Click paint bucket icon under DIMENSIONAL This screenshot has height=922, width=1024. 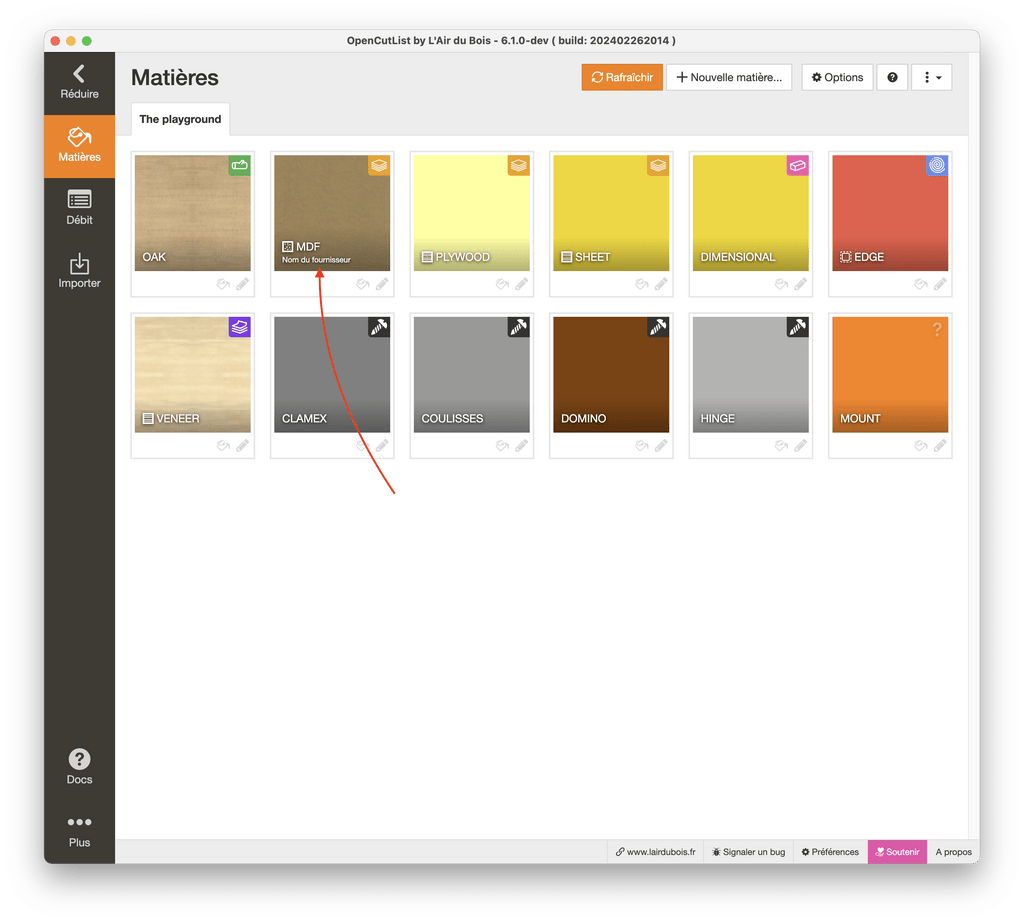(782, 284)
